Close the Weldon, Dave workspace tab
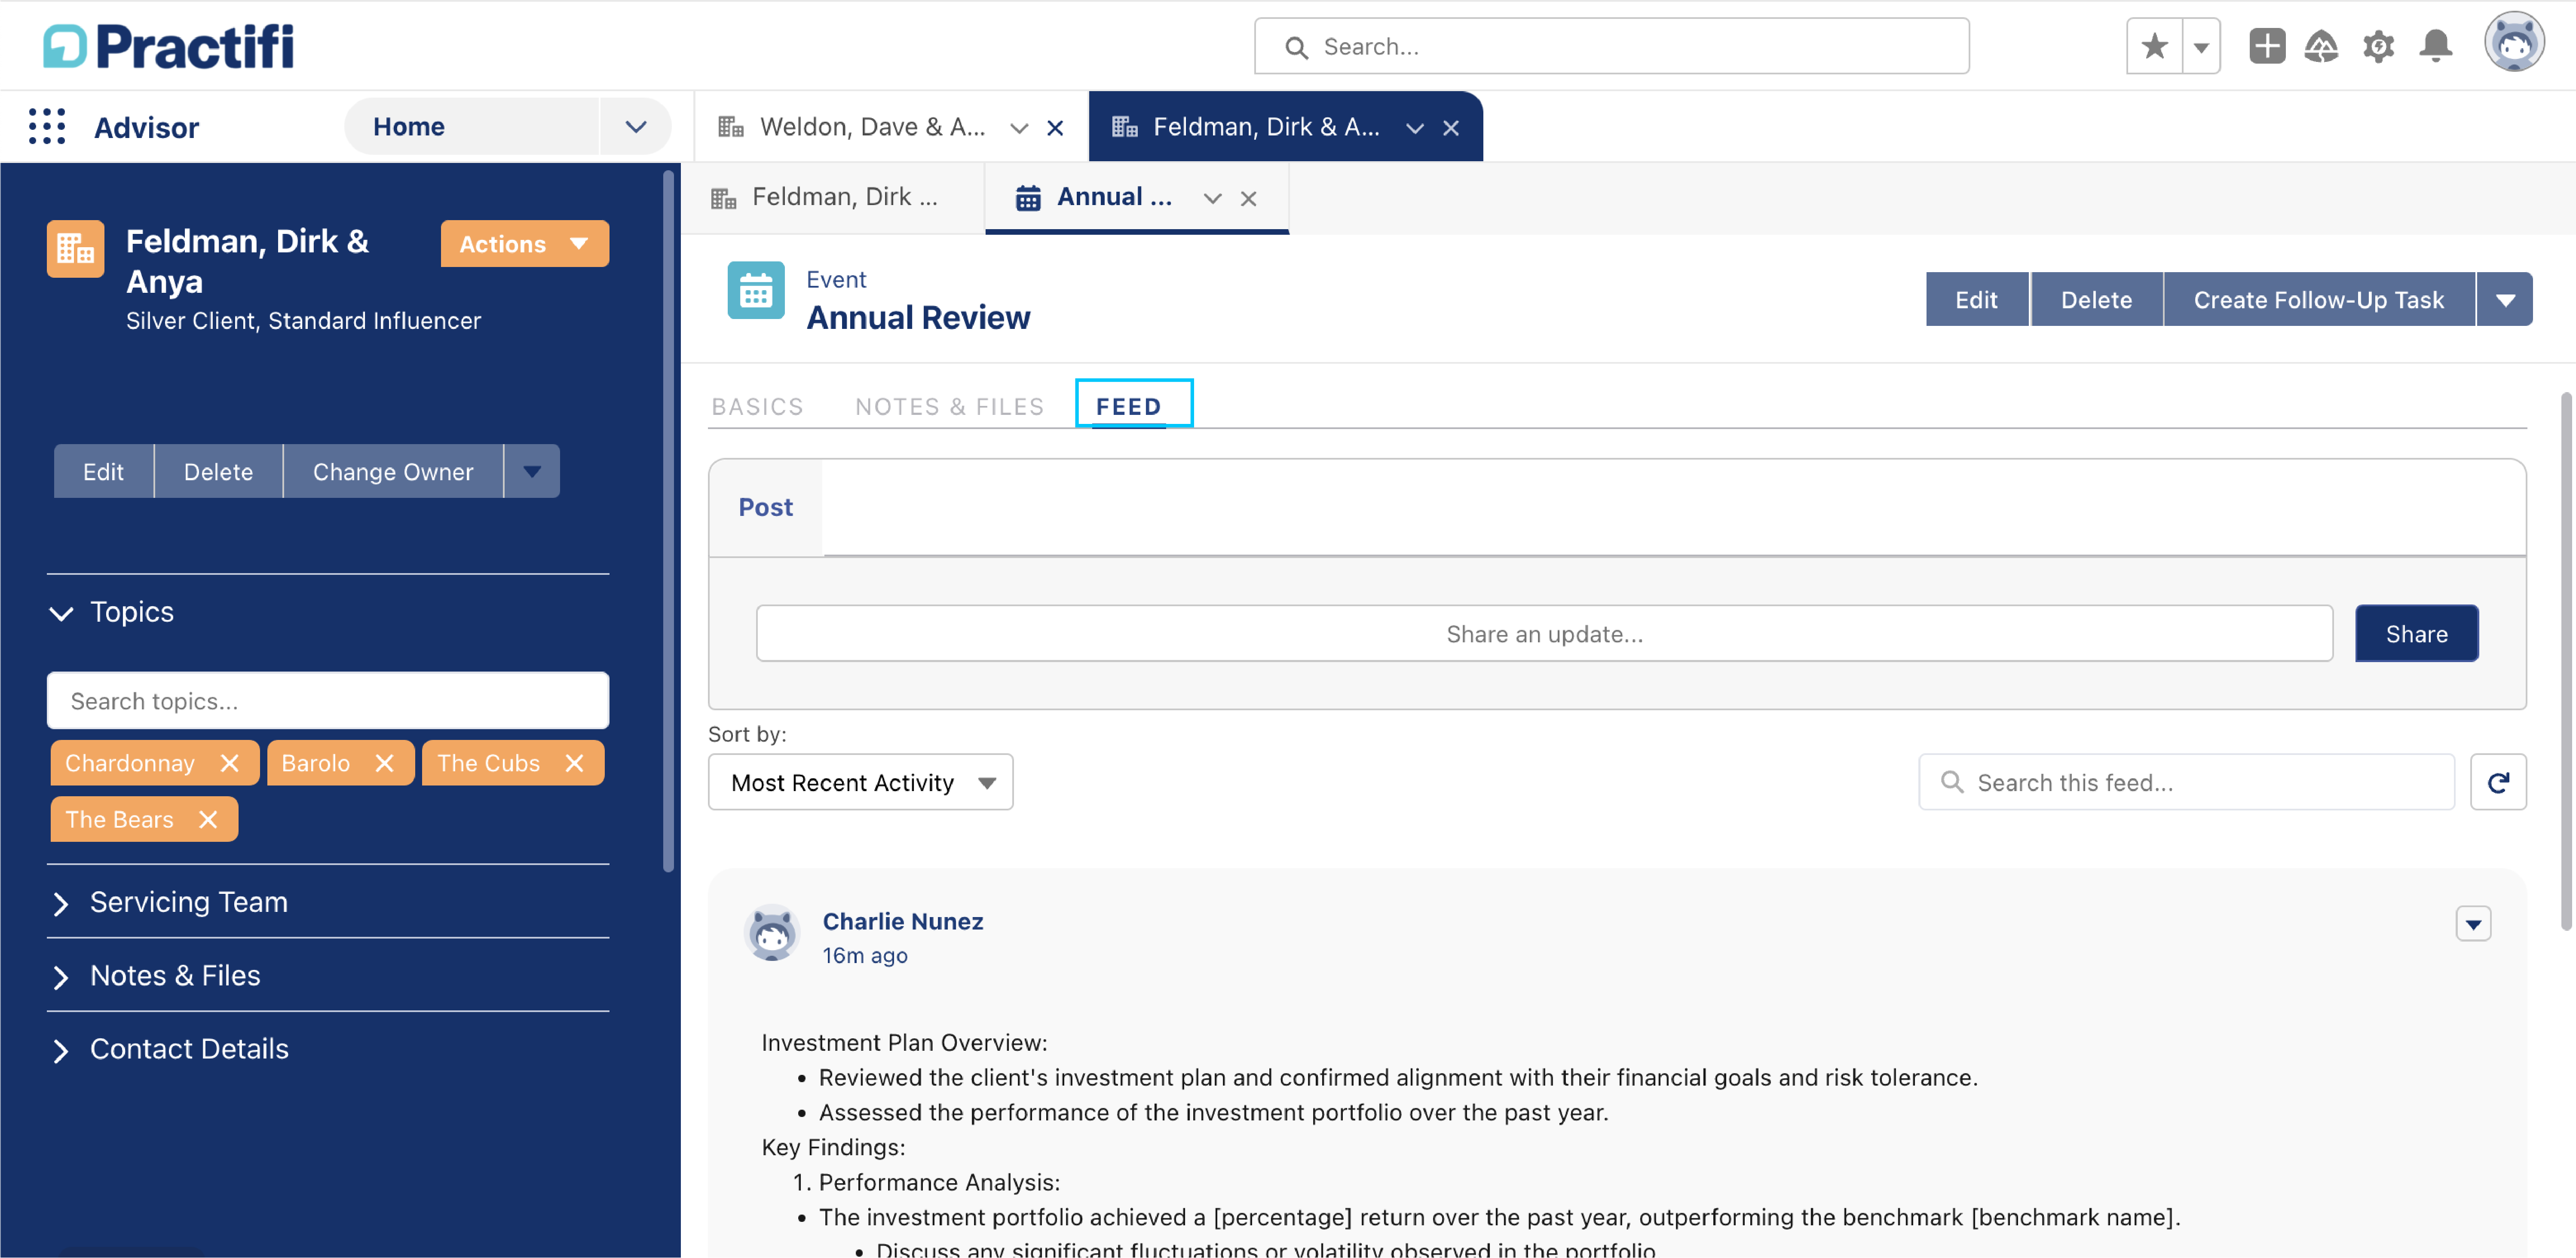This screenshot has width=2576, height=1258. [x=1055, y=128]
